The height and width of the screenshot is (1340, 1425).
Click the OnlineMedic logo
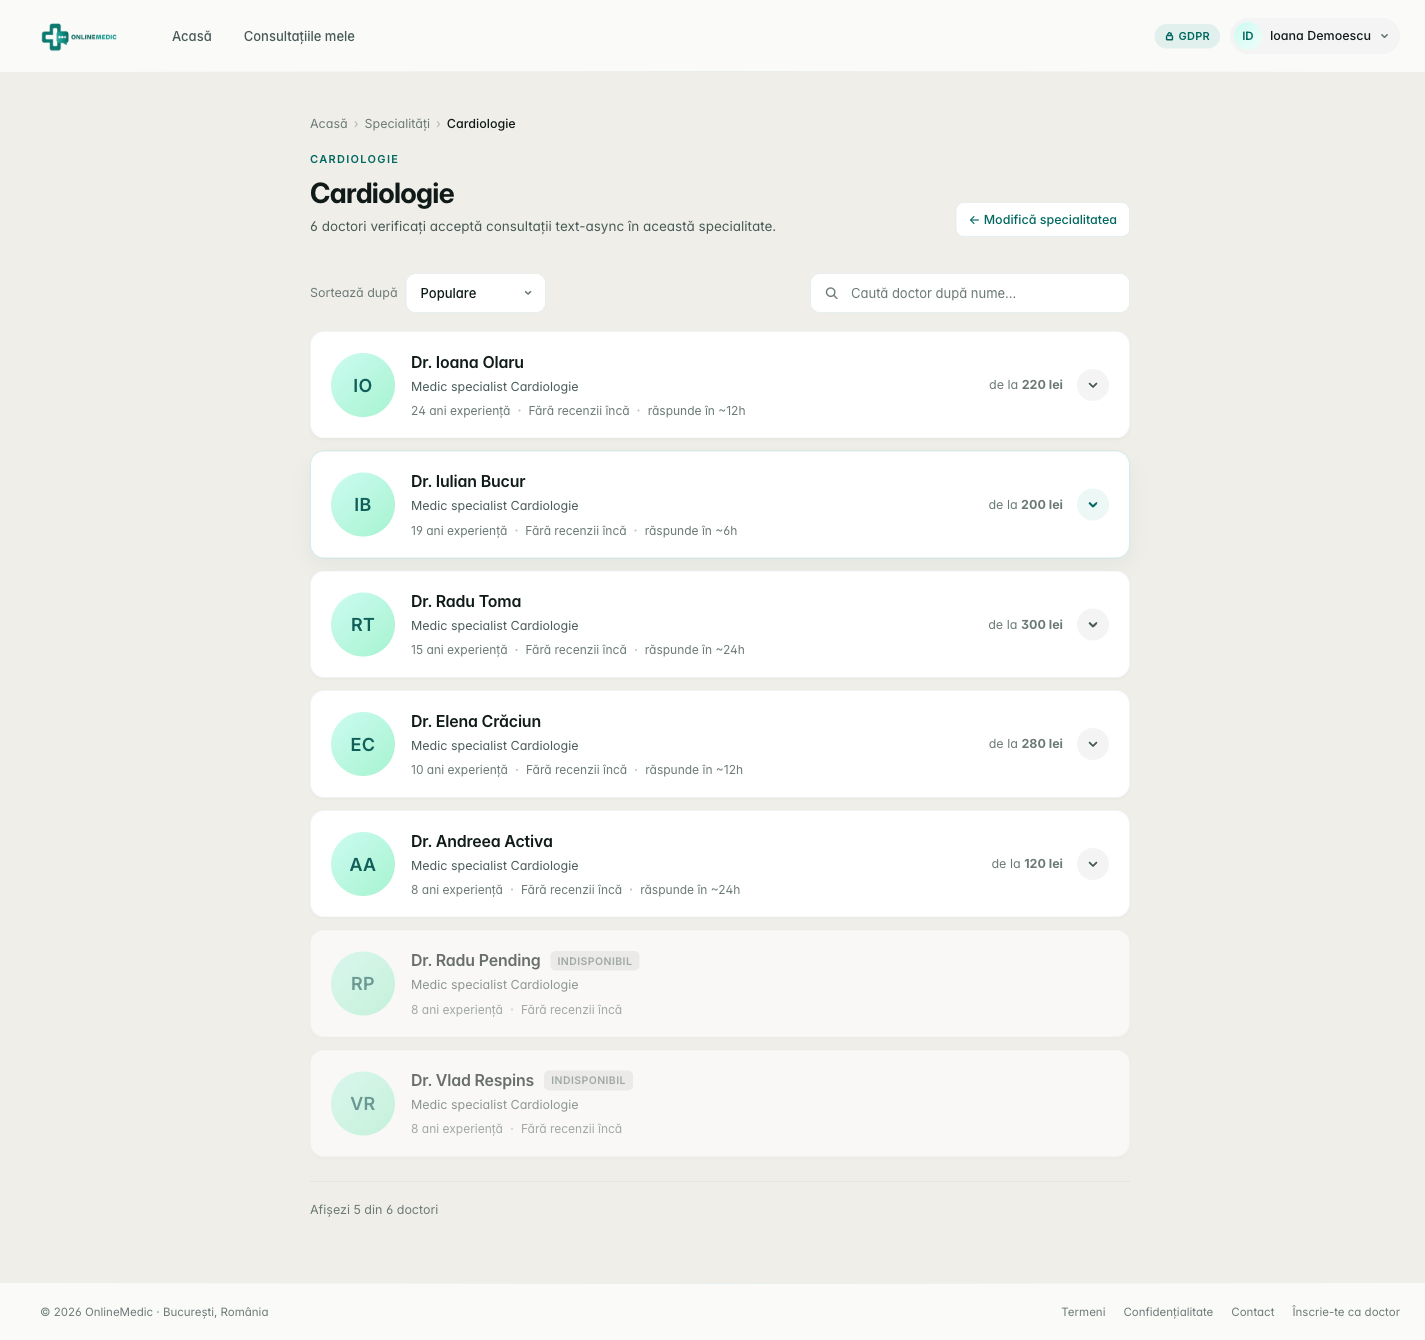(79, 37)
